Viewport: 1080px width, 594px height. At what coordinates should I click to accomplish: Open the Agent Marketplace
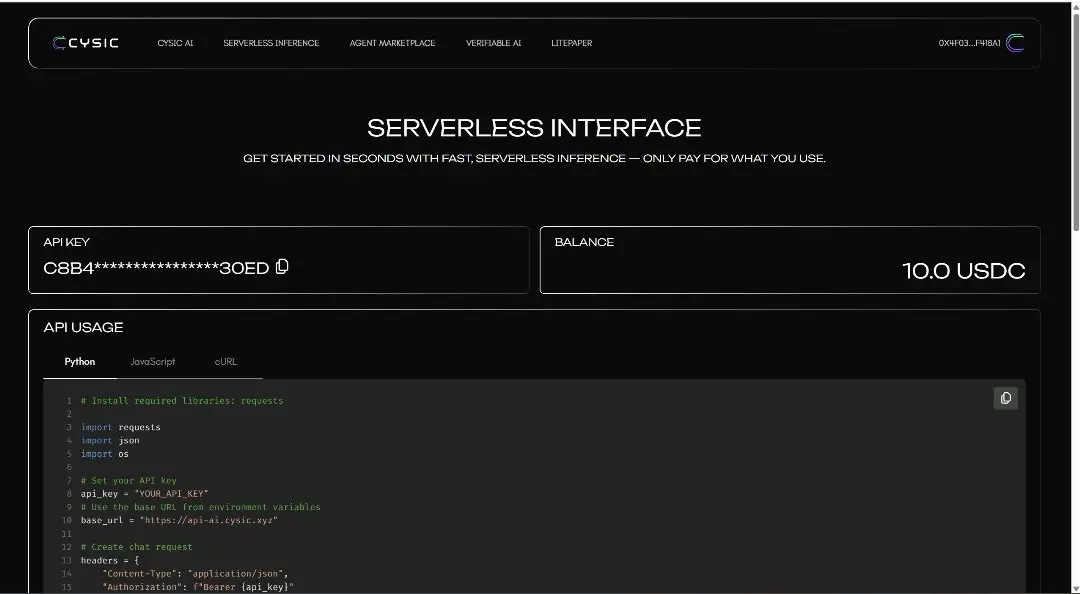[x=392, y=43]
